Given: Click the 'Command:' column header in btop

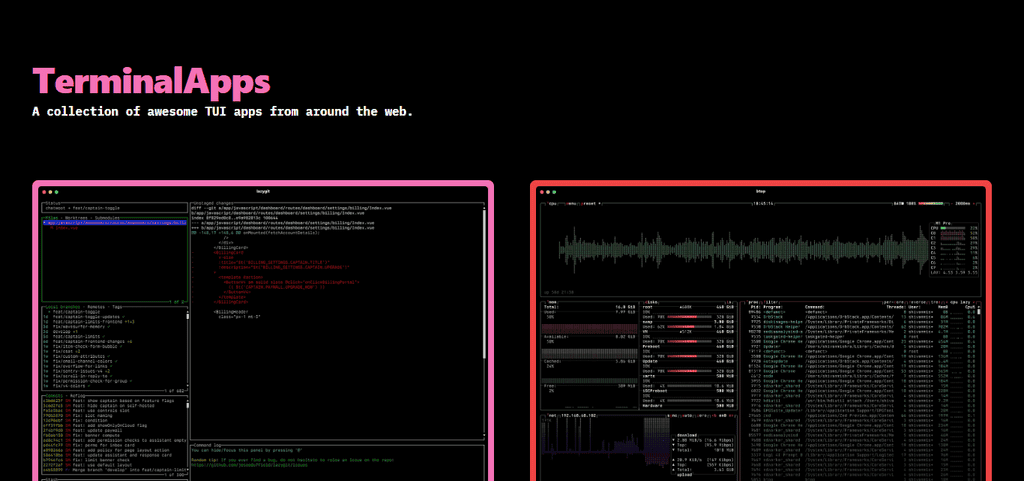Looking at the screenshot, I should [814, 307].
